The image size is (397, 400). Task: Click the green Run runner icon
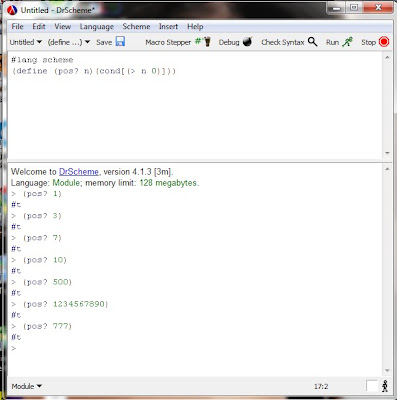coord(347,42)
